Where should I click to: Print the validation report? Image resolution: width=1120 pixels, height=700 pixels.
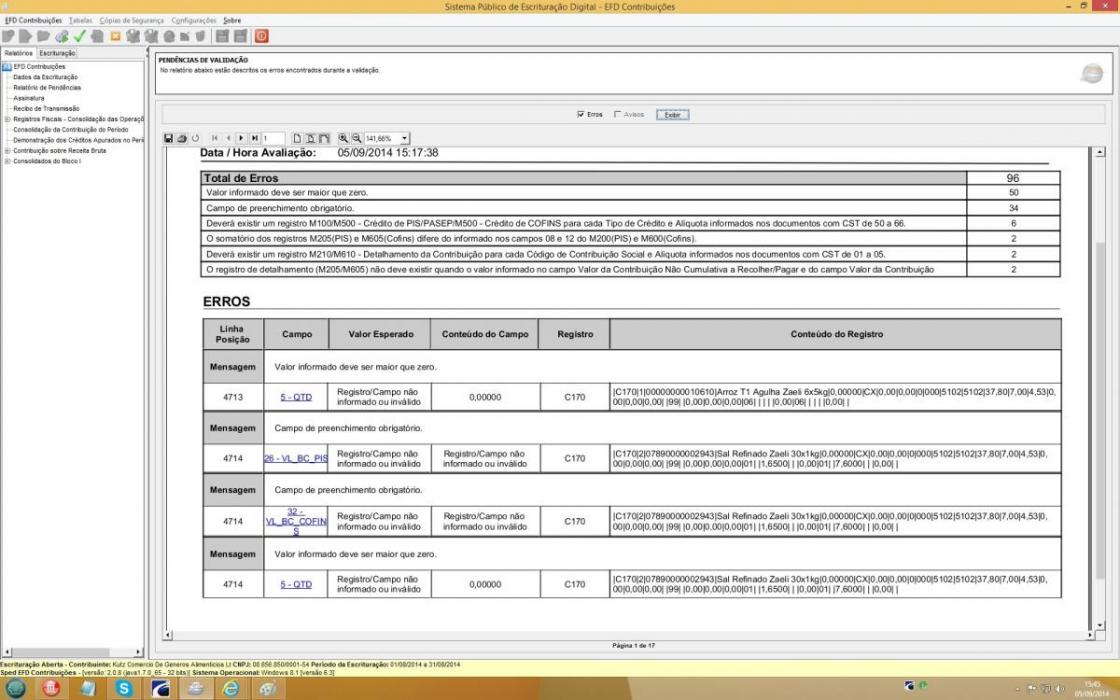pyautogui.click(x=181, y=138)
